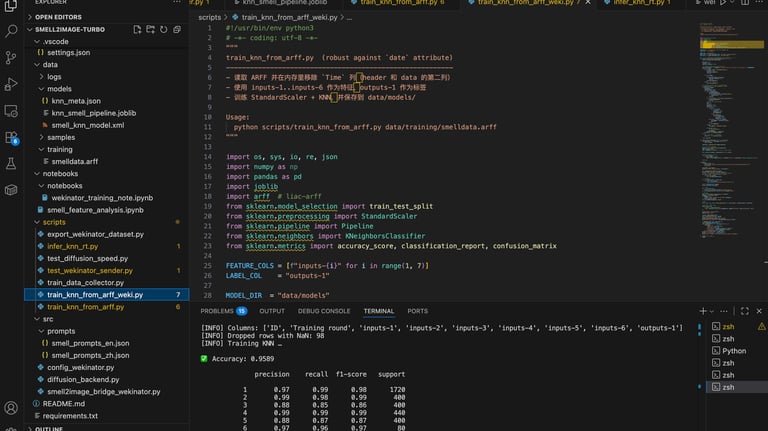Image resolution: width=768 pixels, height=431 pixels.
Task: Maximize the terminal panel size
Action: point(744,311)
